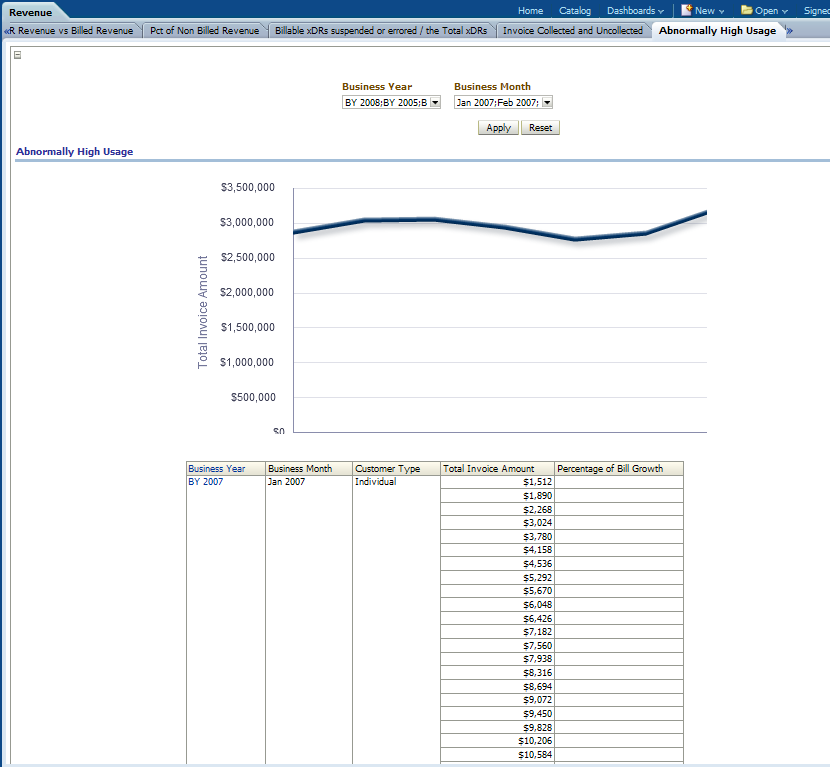Switch to Invoice Collected and Uncollected tab
This screenshot has height=767, width=830.
[x=572, y=31]
